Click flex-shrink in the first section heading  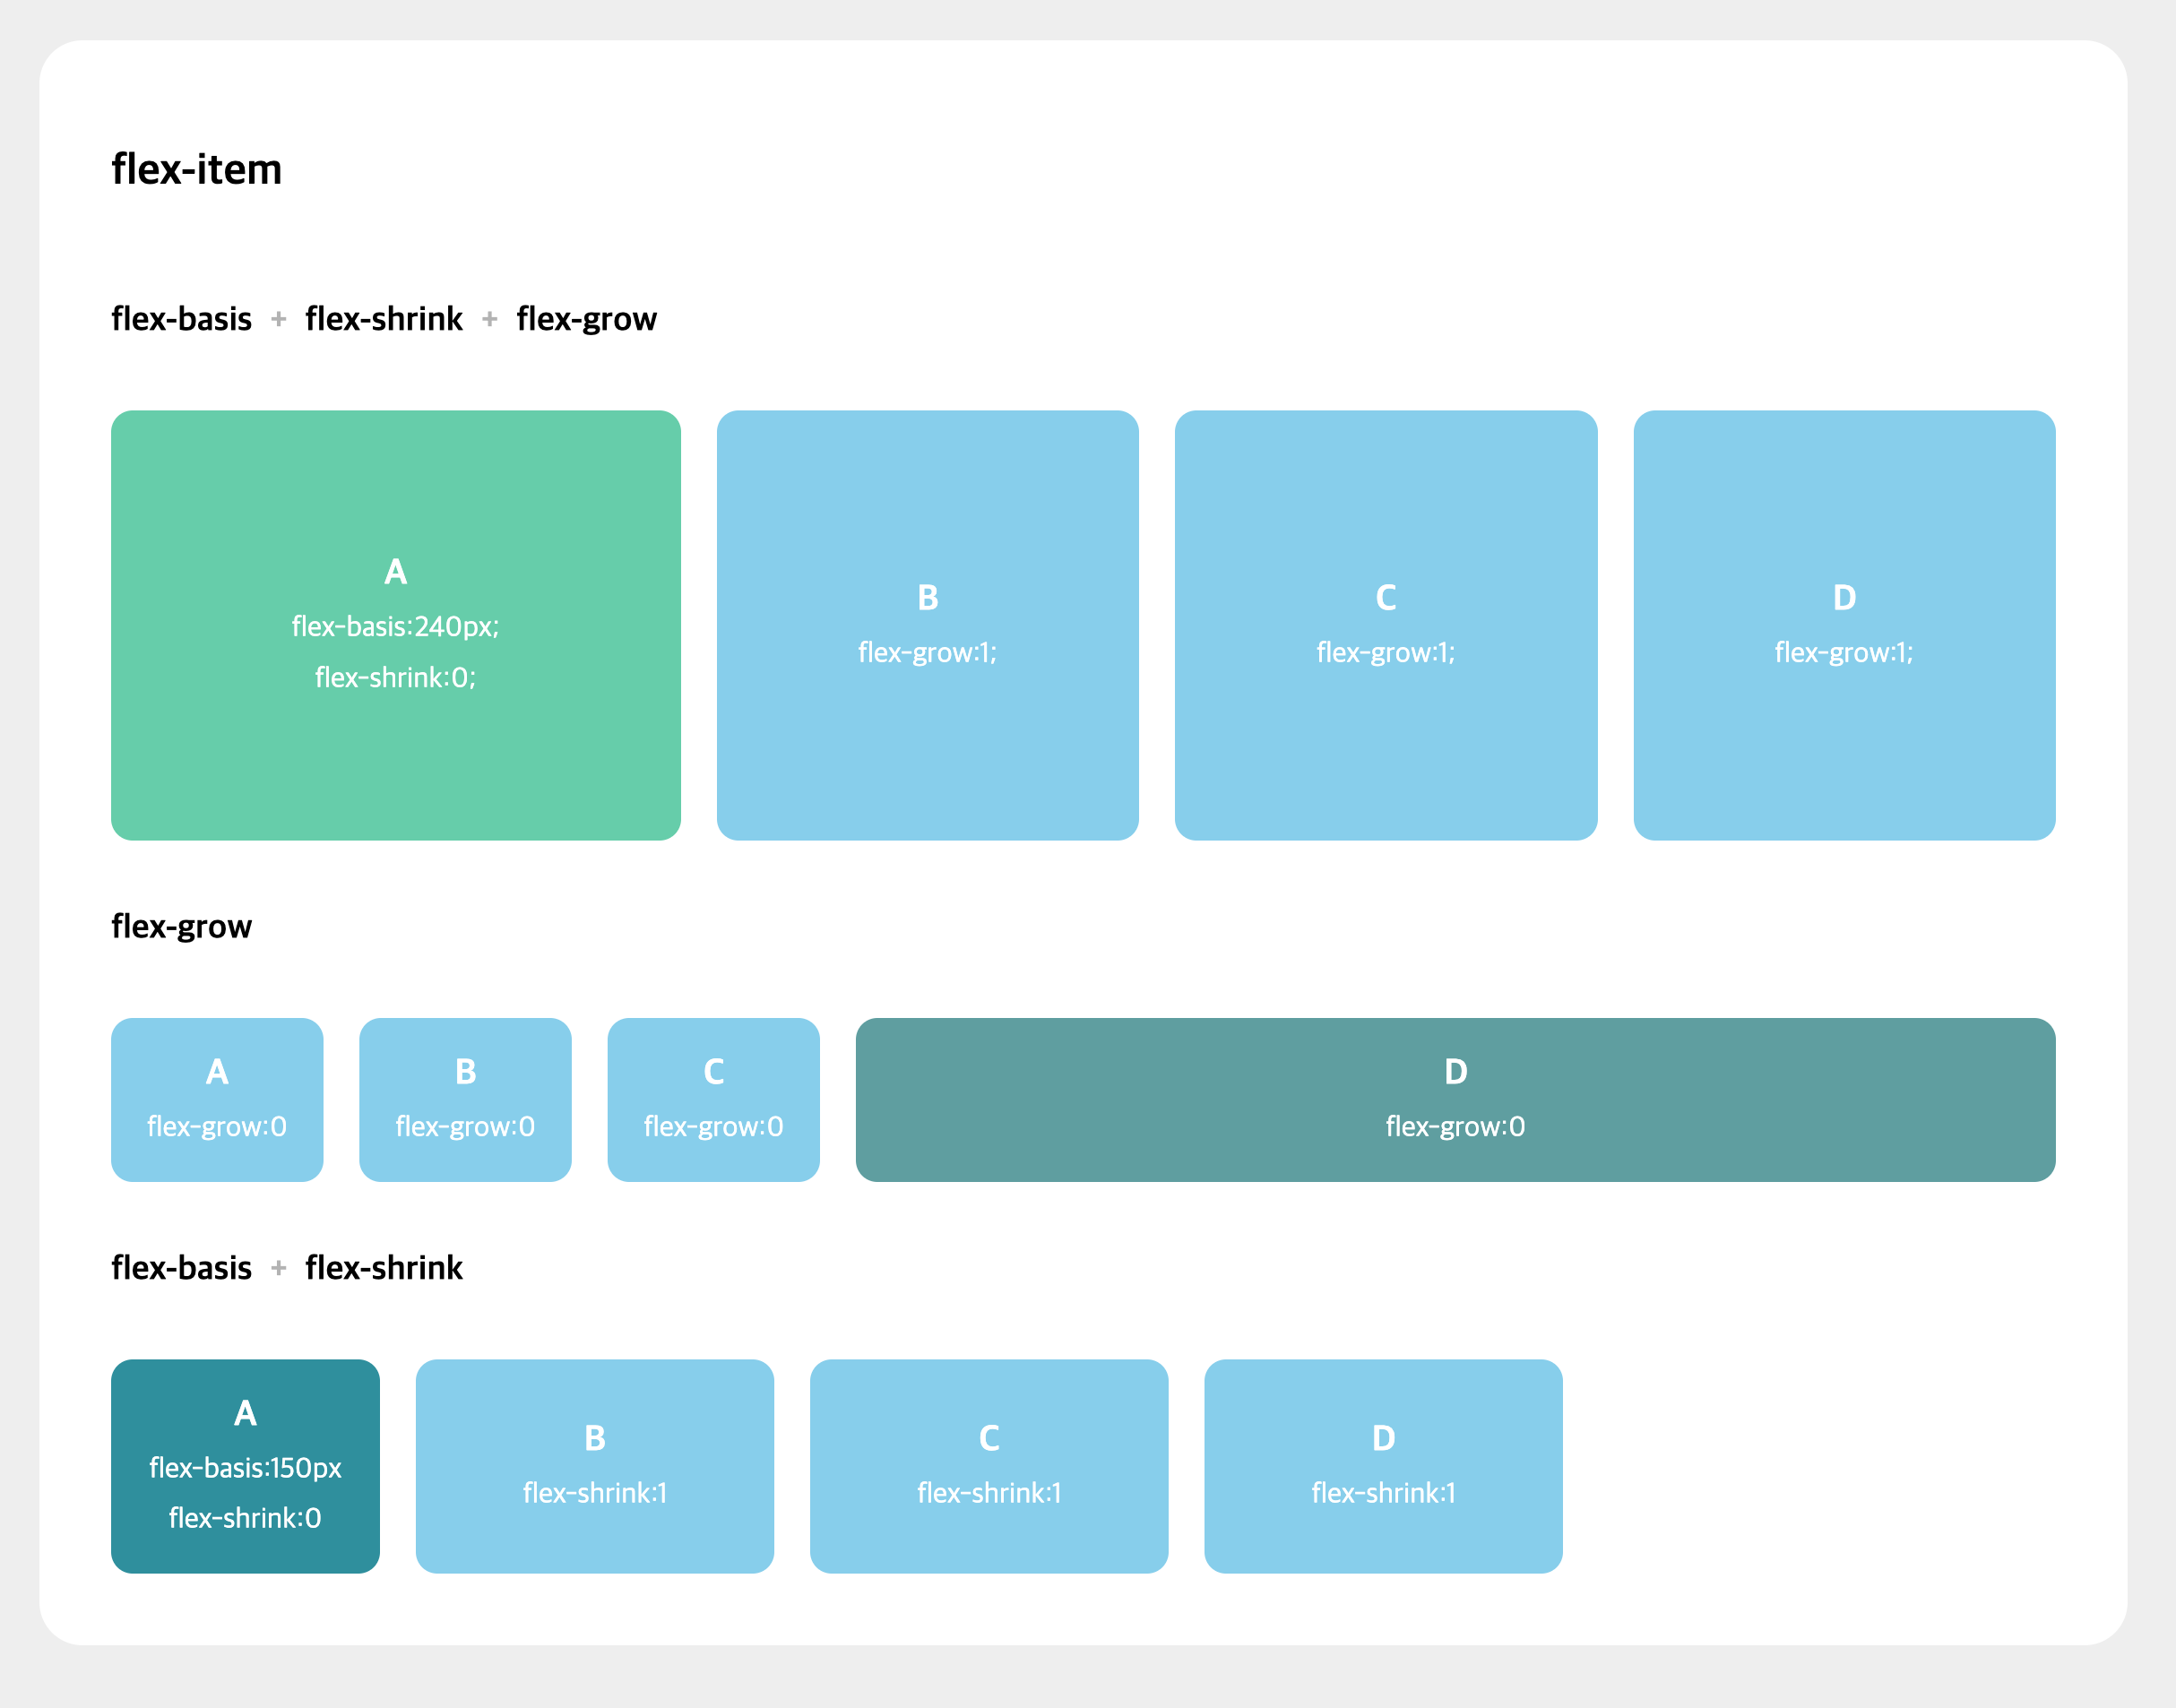click(384, 319)
